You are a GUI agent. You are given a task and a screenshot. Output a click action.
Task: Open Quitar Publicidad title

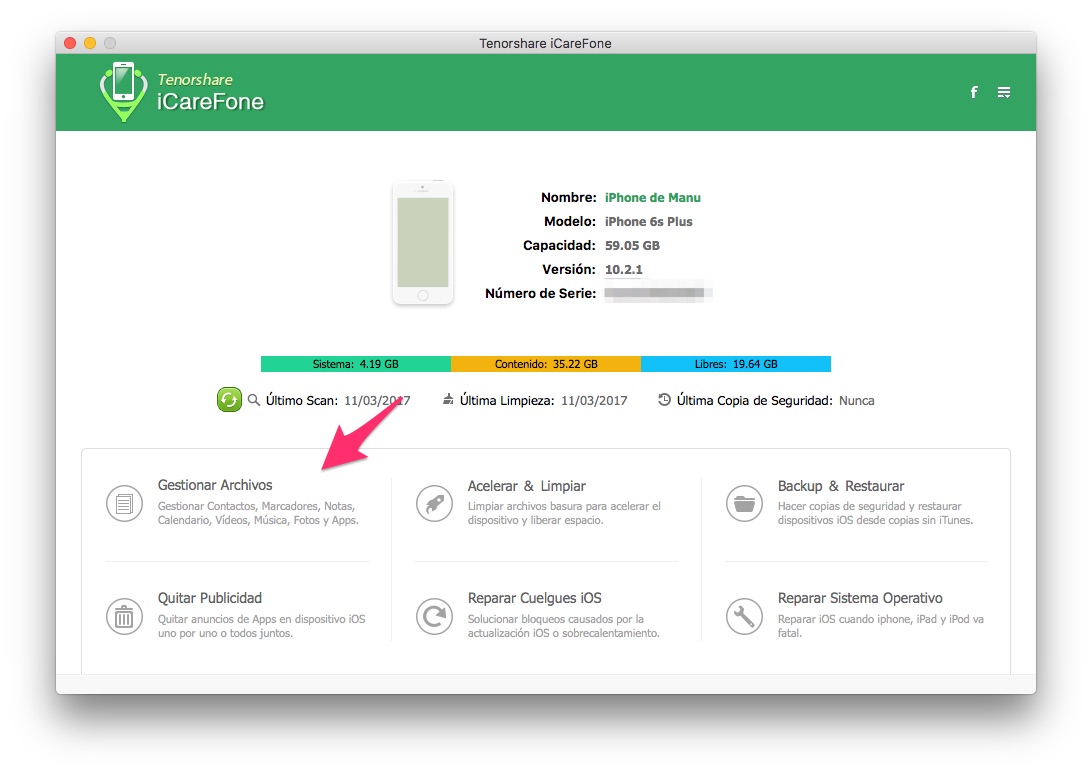210,598
